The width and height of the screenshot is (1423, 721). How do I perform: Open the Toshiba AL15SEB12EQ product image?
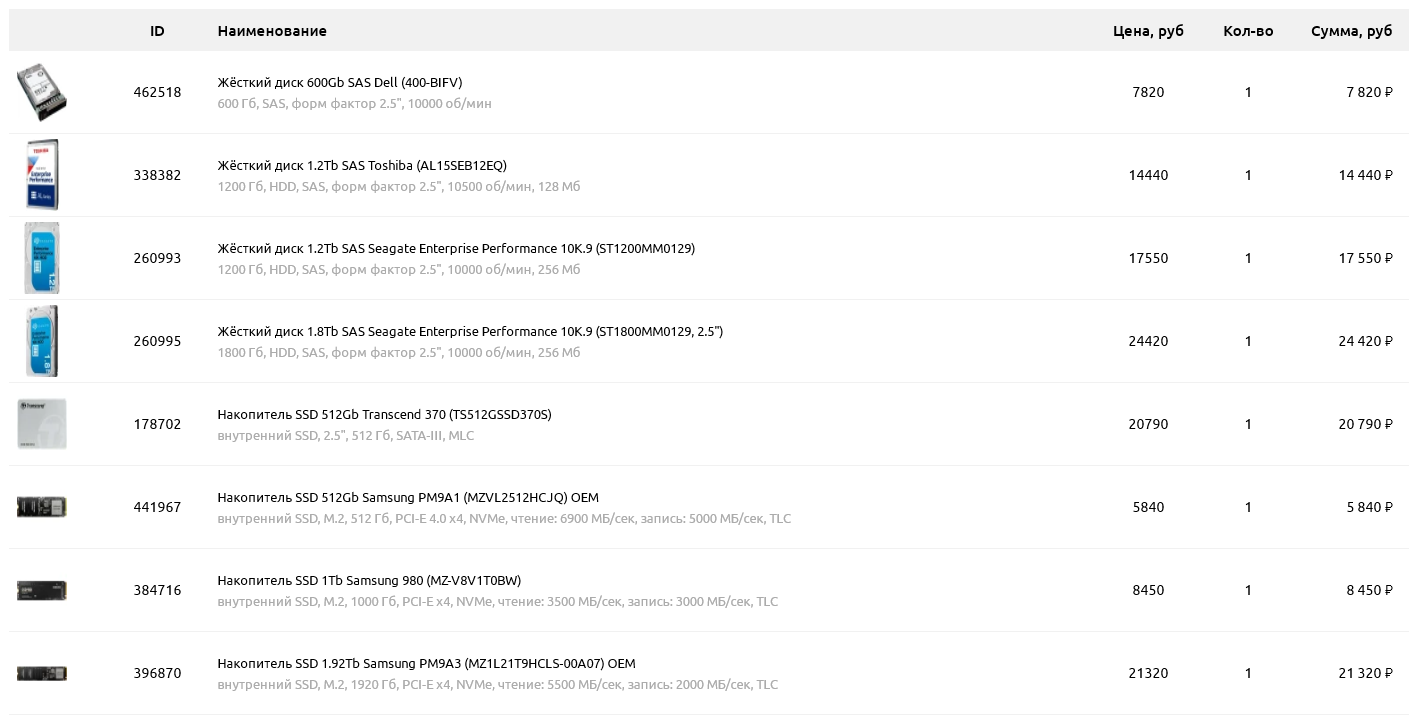pos(42,175)
